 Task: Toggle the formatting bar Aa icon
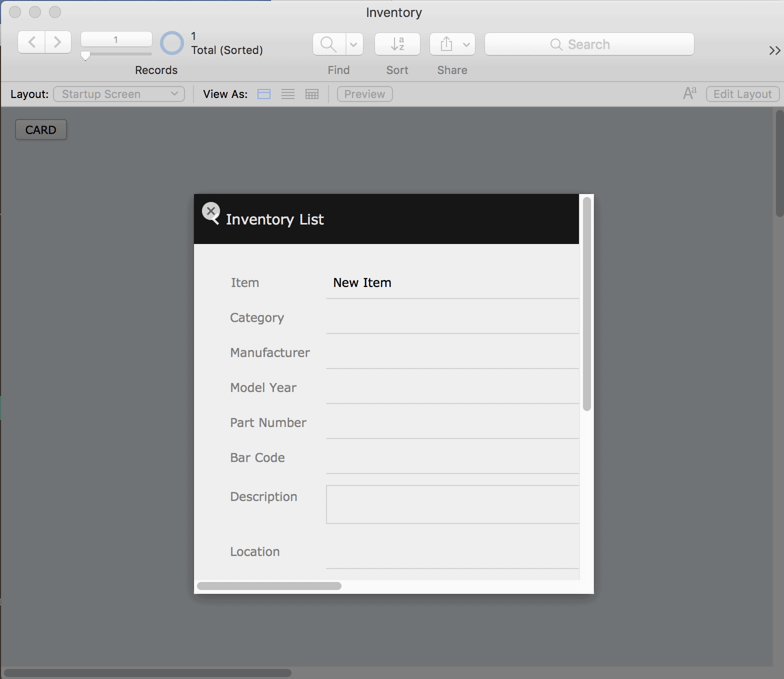[x=690, y=94]
